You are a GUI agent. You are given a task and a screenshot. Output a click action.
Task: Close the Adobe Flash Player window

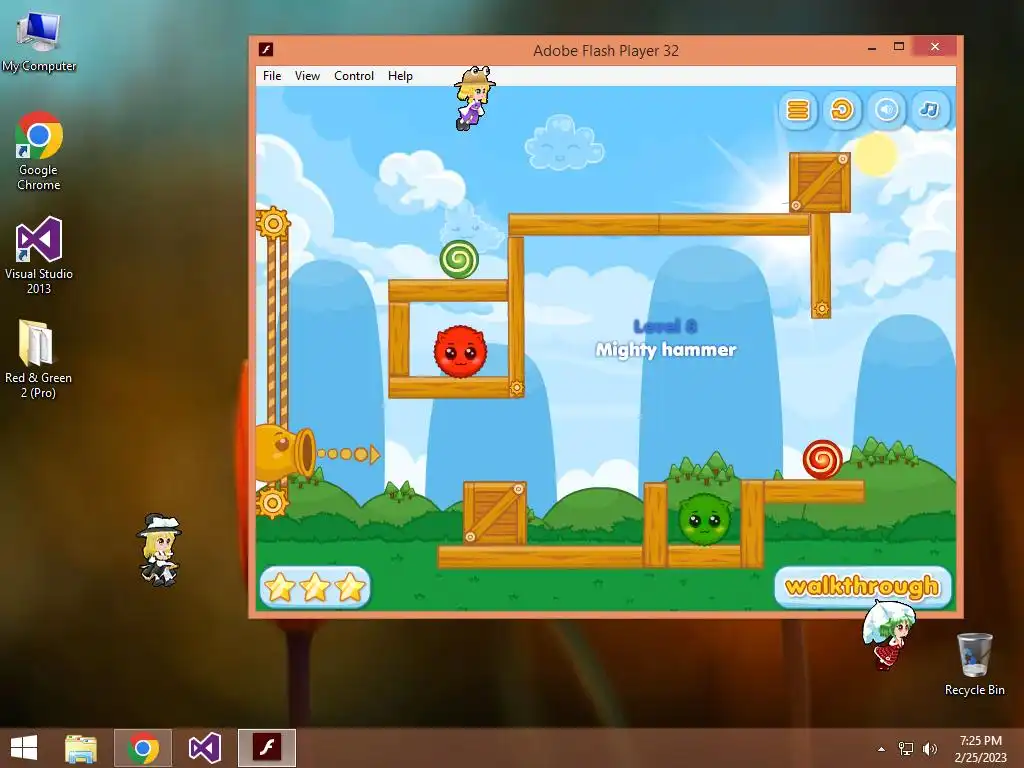935,46
